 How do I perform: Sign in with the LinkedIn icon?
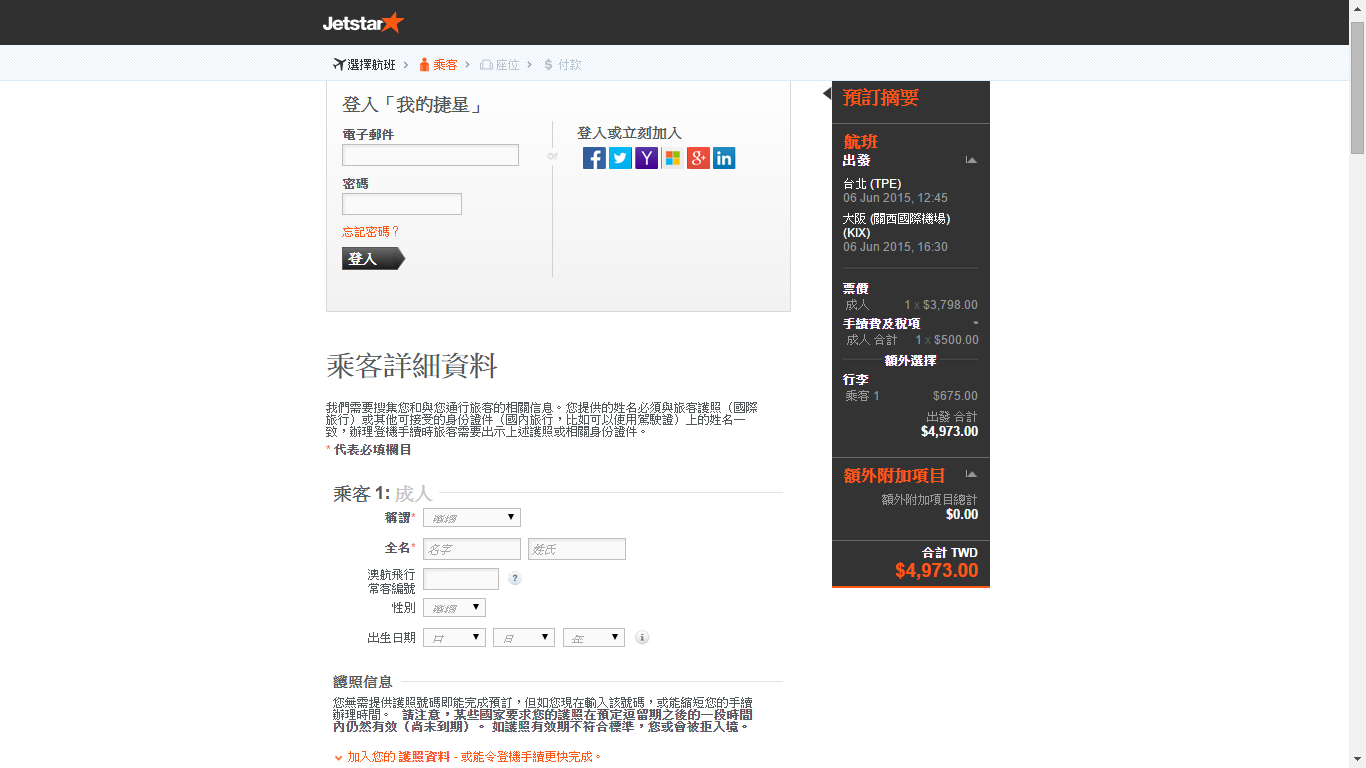[x=724, y=158]
